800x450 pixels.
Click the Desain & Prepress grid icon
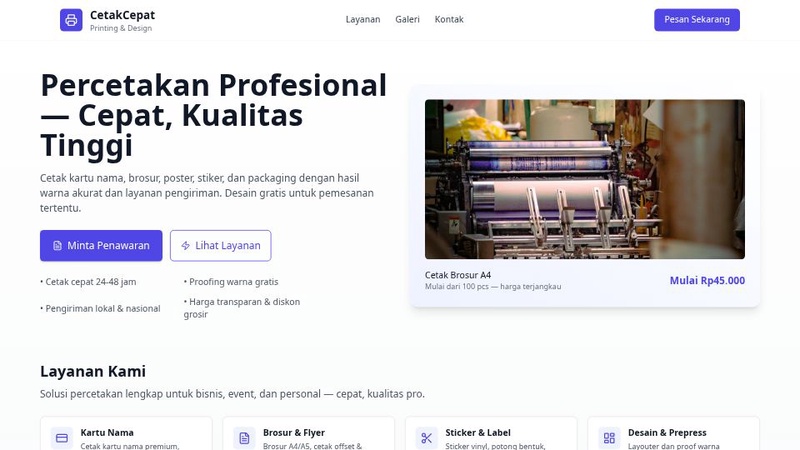pyautogui.click(x=609, y=438)
